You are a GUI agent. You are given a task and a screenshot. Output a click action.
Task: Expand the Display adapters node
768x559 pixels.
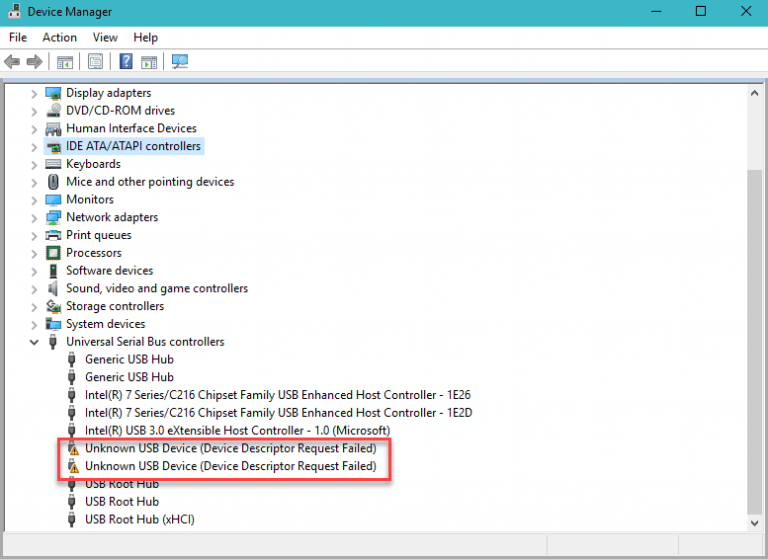[34, 94]
